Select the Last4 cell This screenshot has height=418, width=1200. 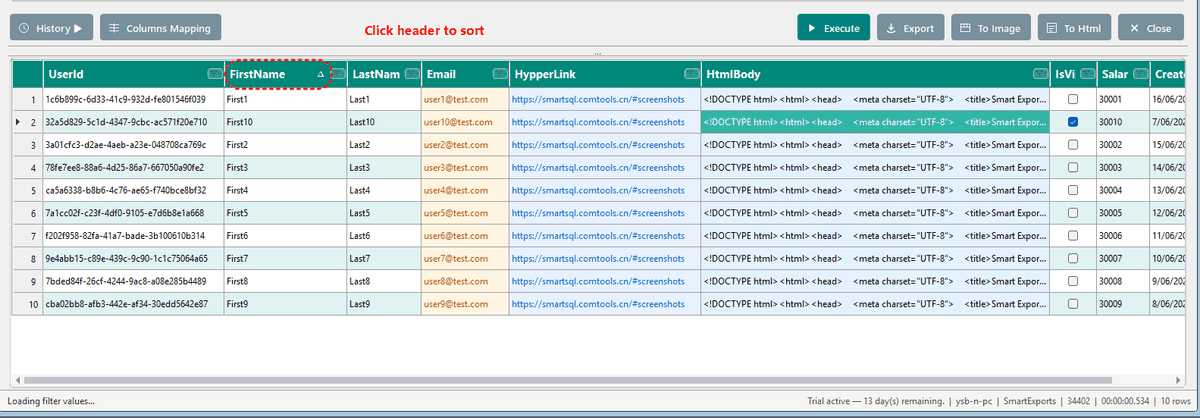(383, 190)
